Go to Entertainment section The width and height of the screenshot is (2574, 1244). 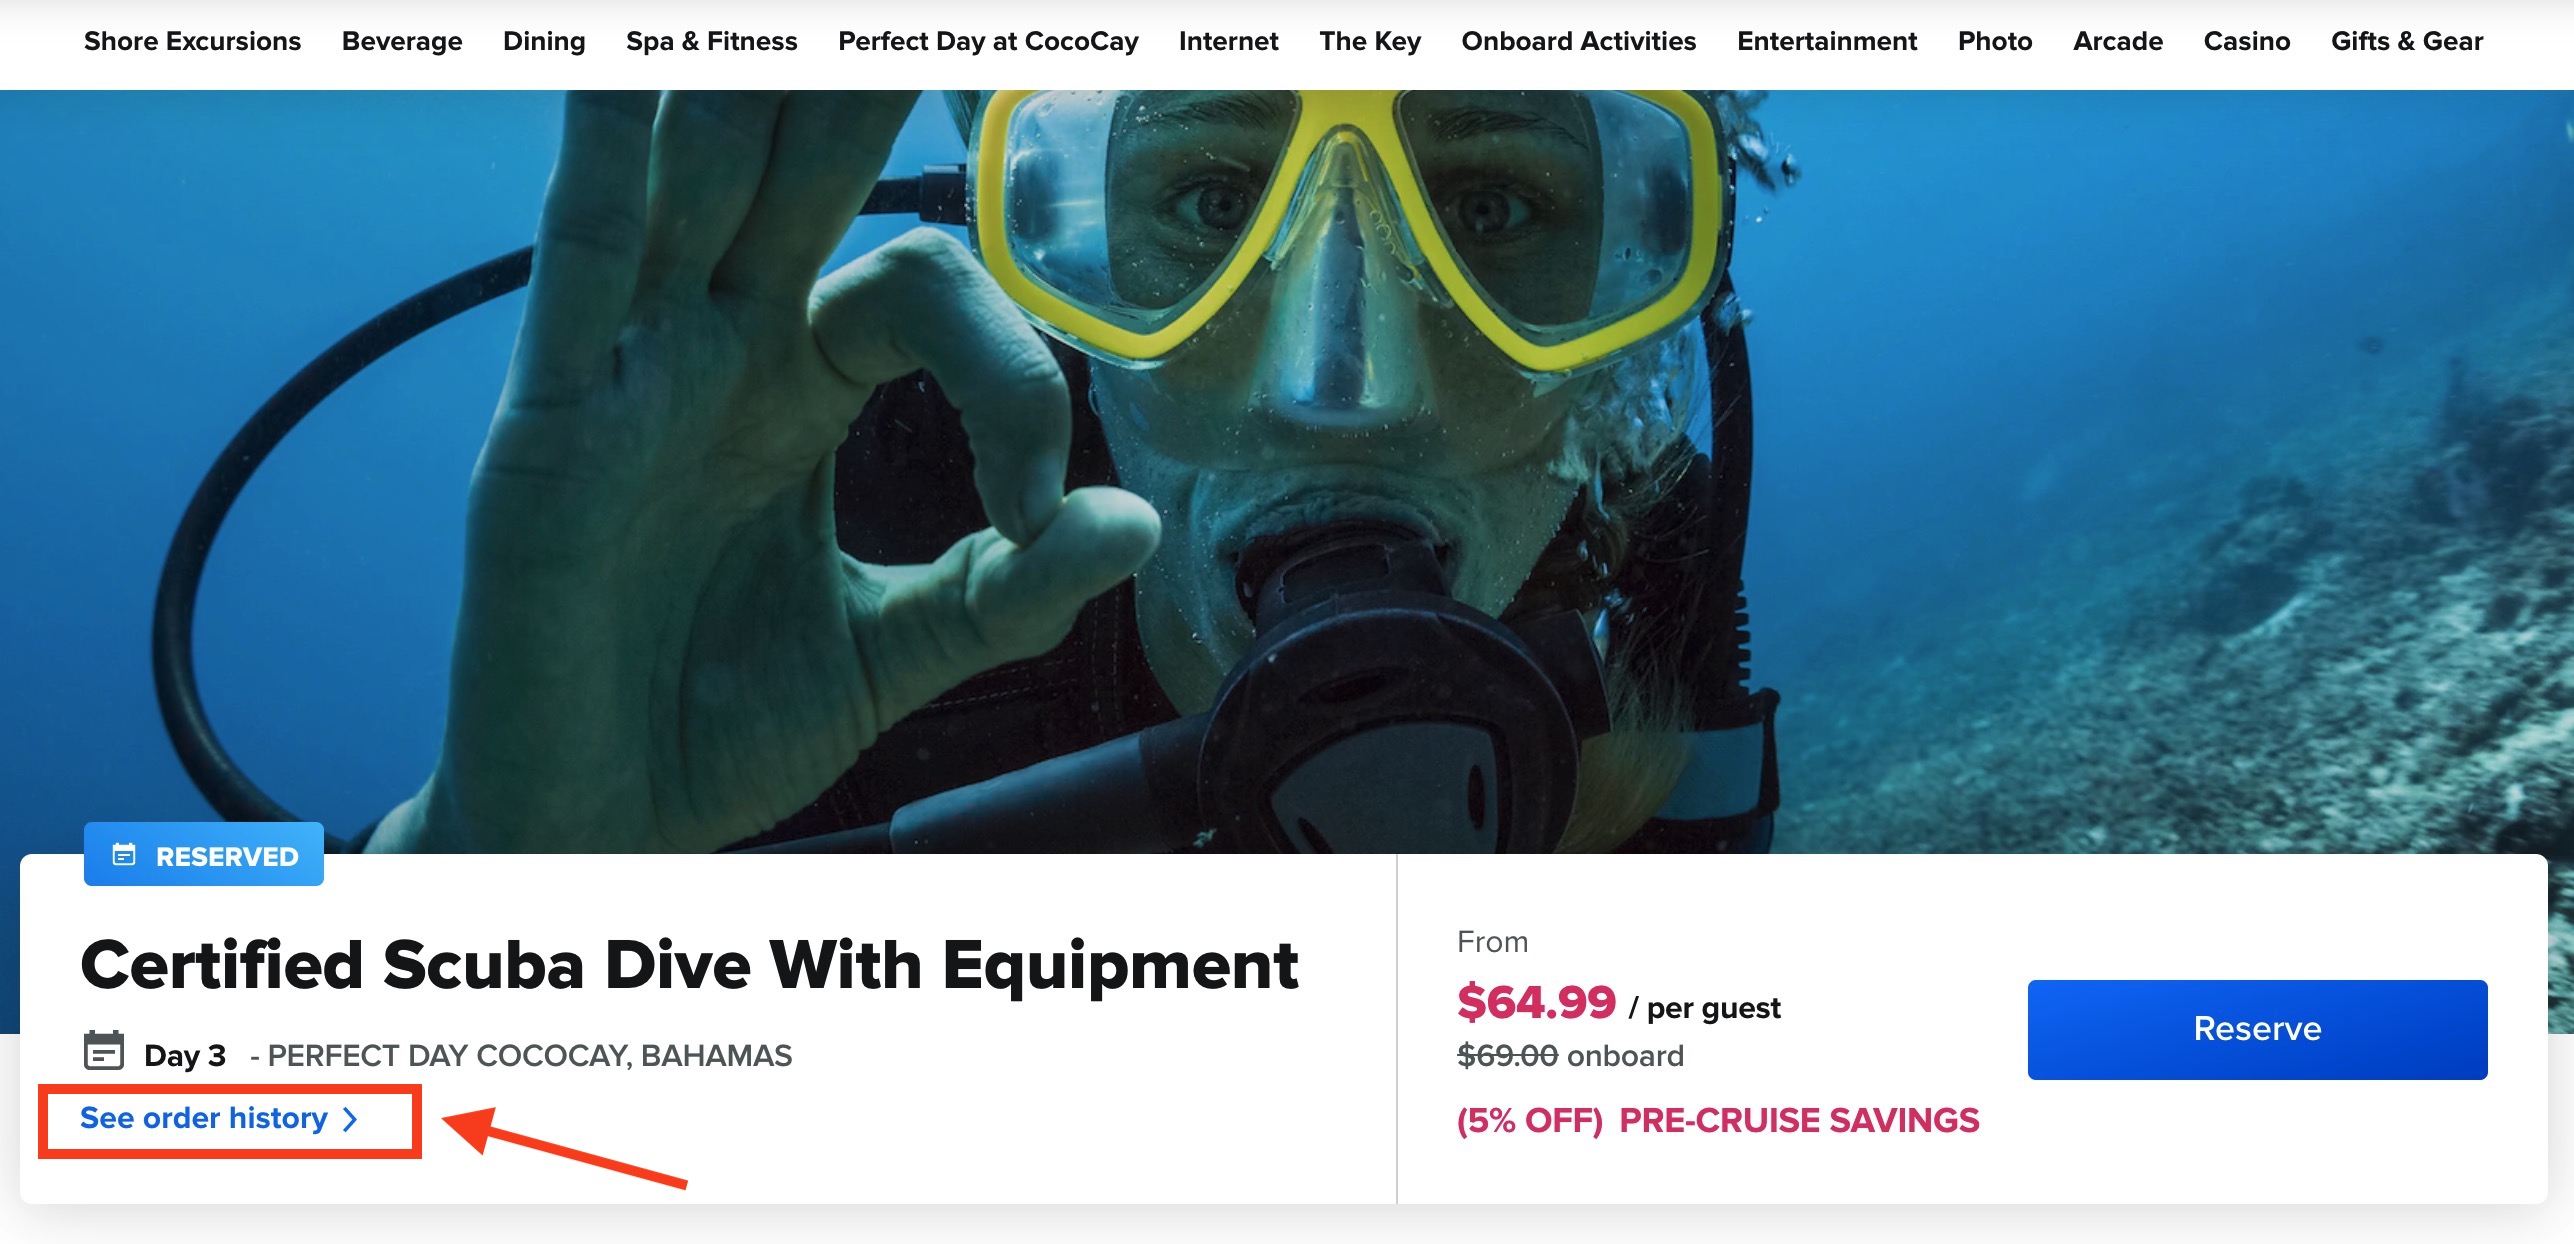pyautogui.click(x=1827, y=41)
